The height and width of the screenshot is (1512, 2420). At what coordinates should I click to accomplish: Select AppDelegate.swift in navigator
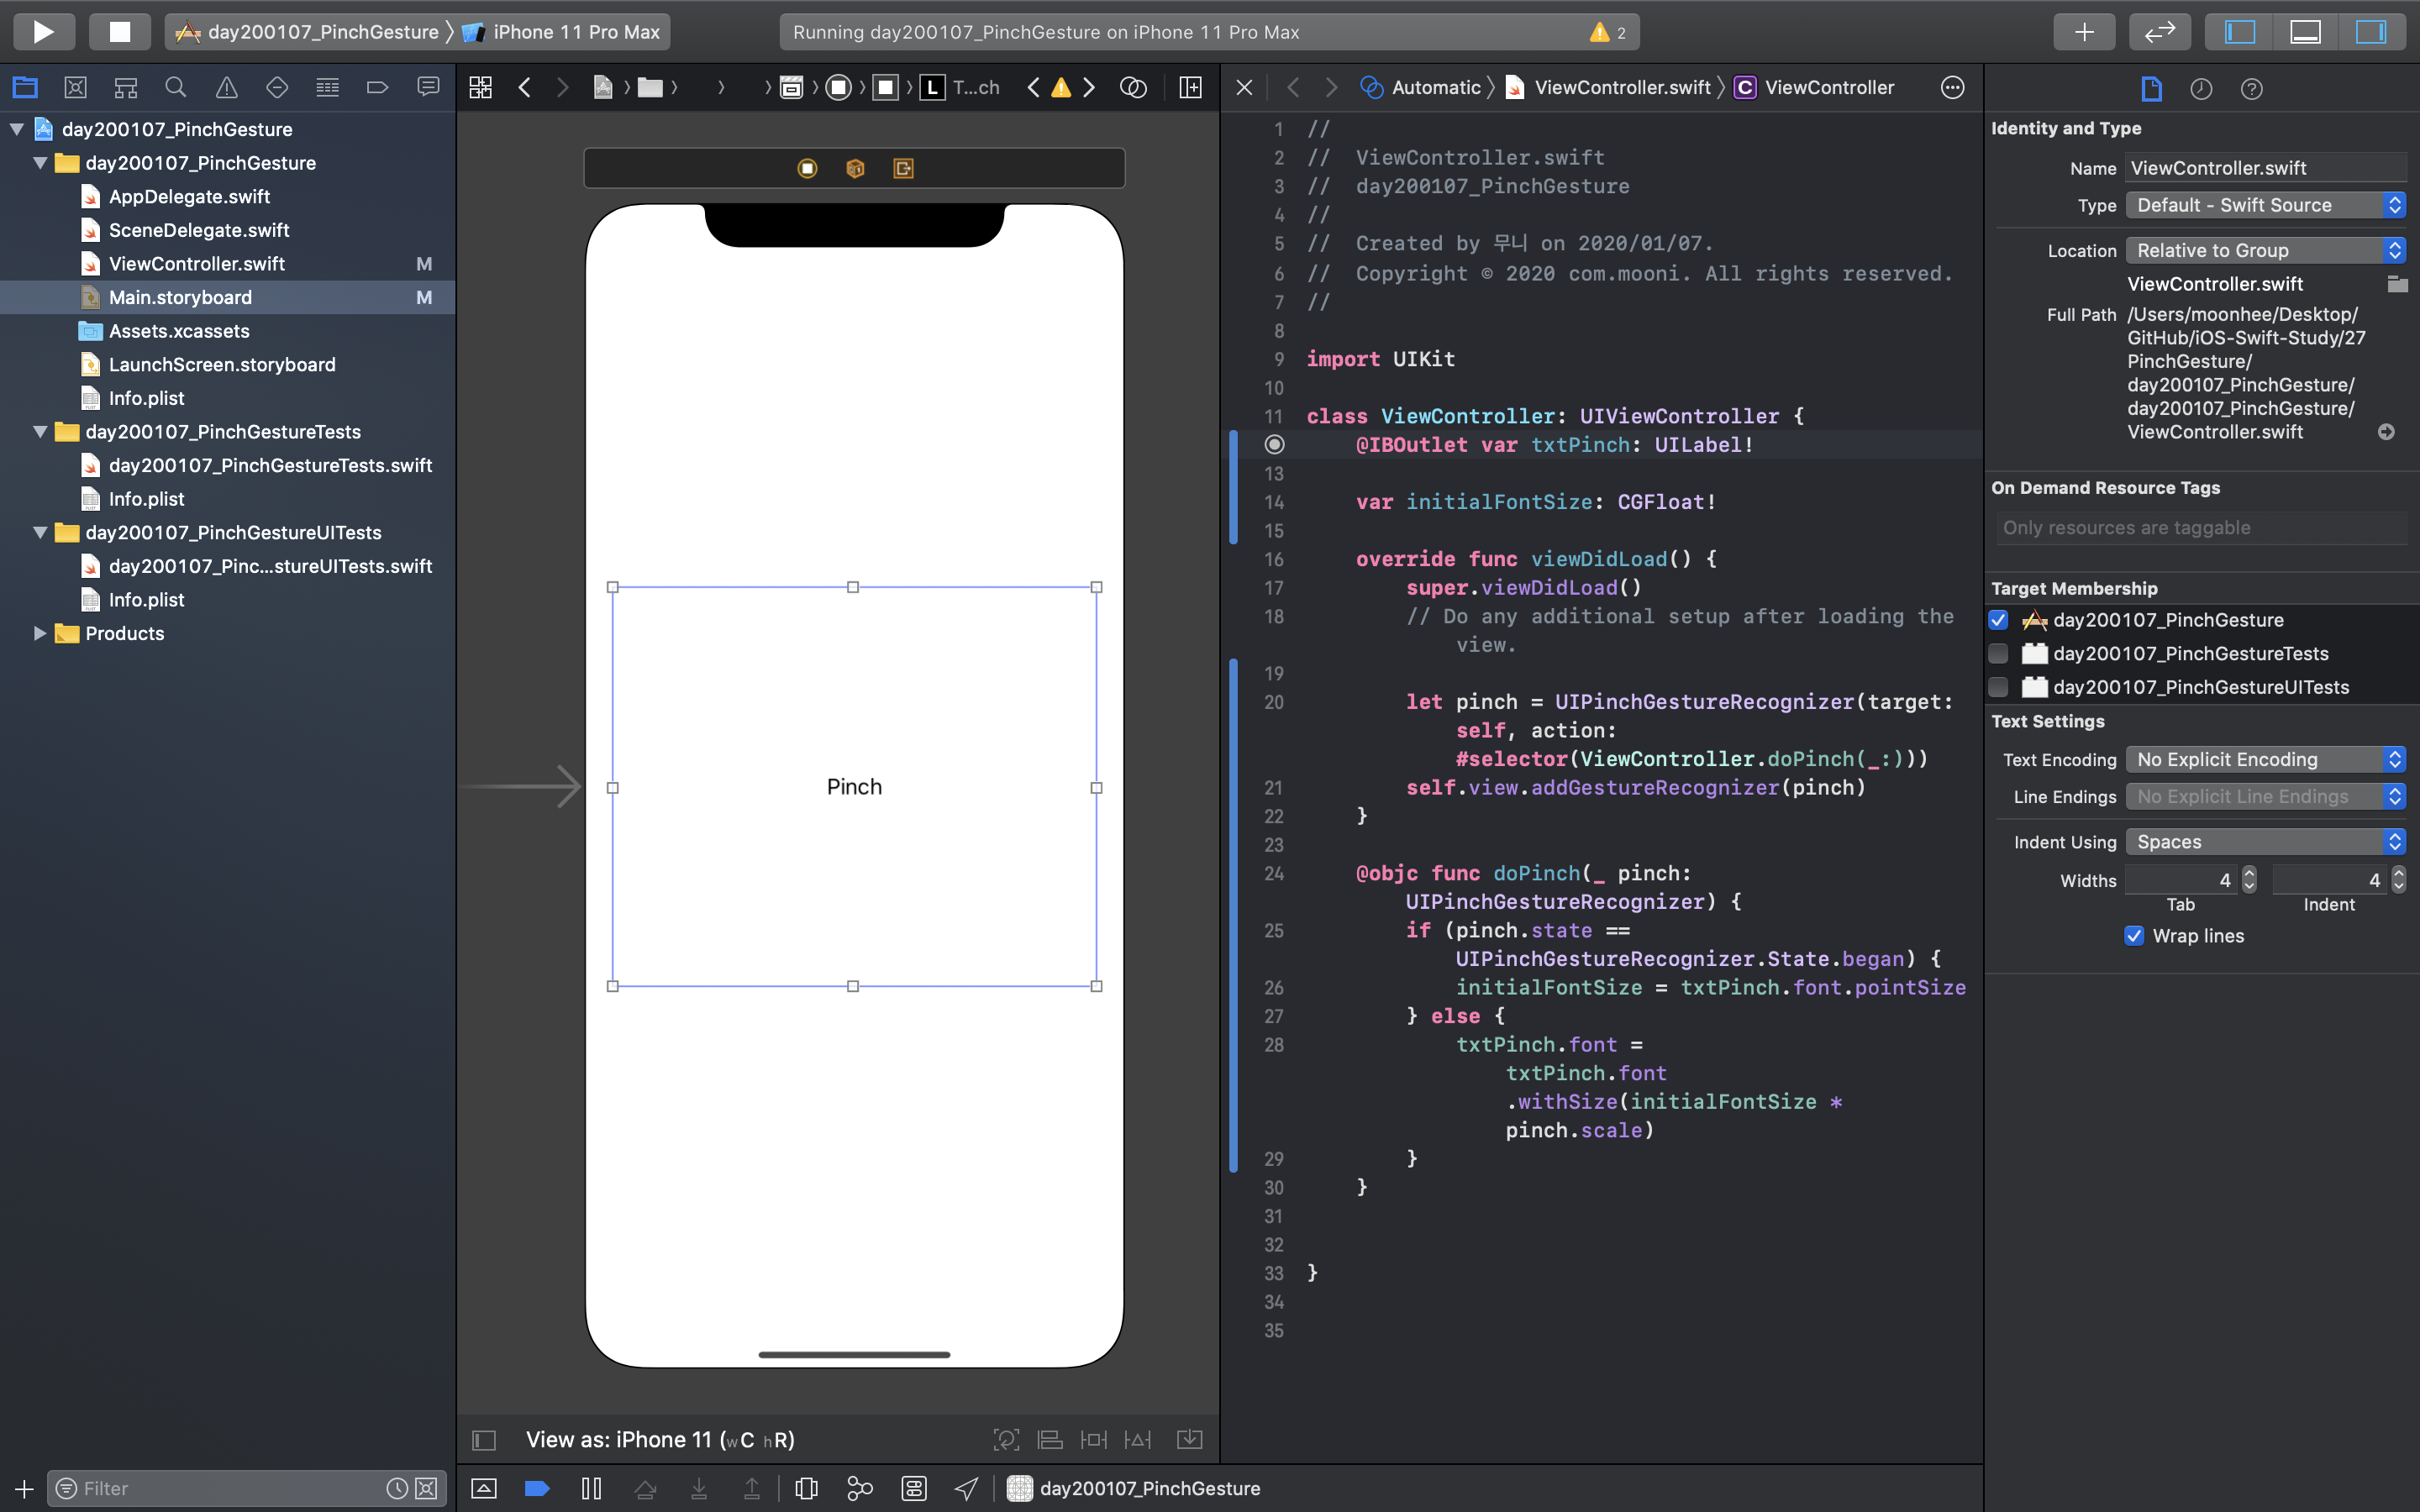[189, 197]
